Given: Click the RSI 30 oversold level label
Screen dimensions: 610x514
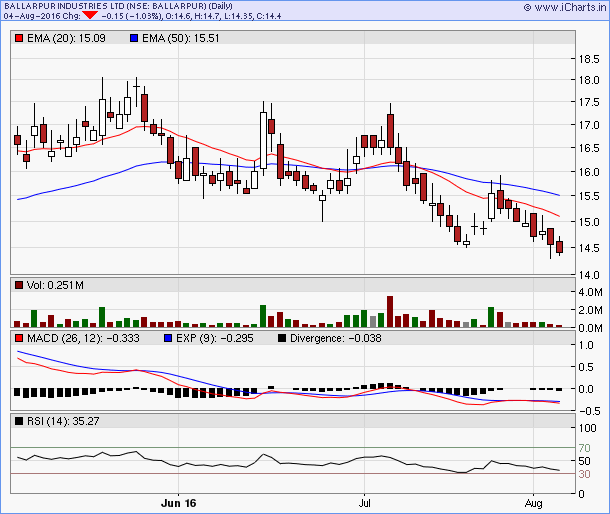Looking at the screenshot, I should pyautogui.click(x=584, y=474).
